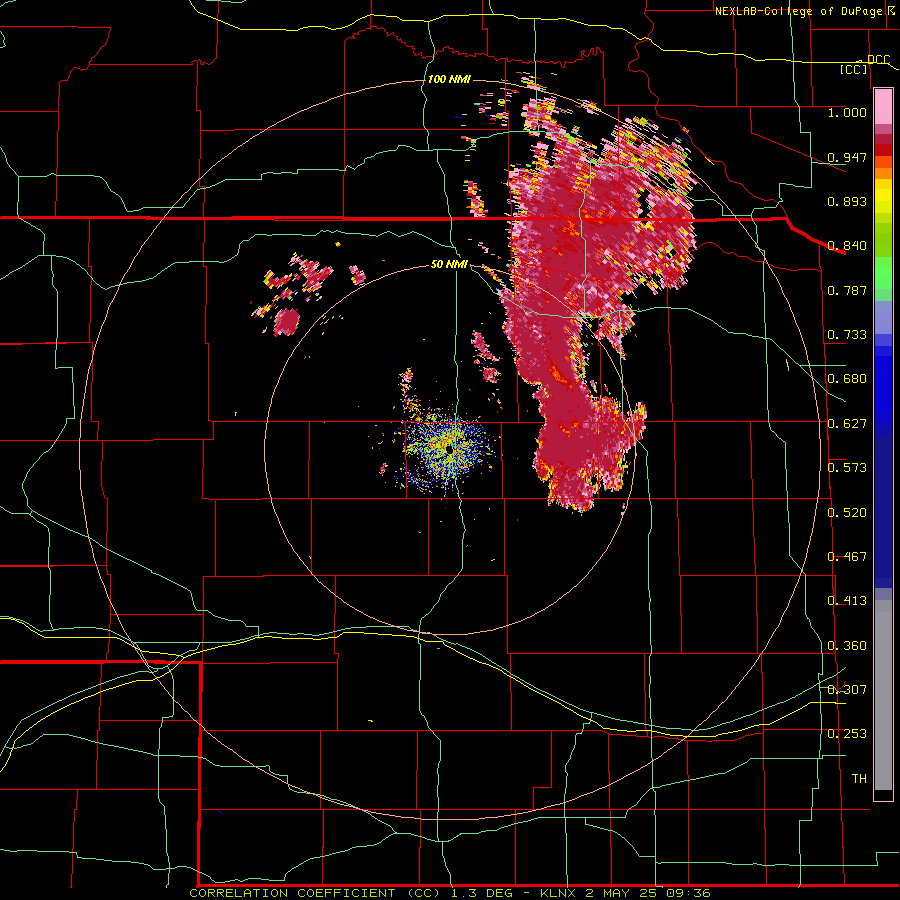Viewport: 900px width, 900px height.
Task: Click the 50 NMI range ring label
Action: click(449, 264)
